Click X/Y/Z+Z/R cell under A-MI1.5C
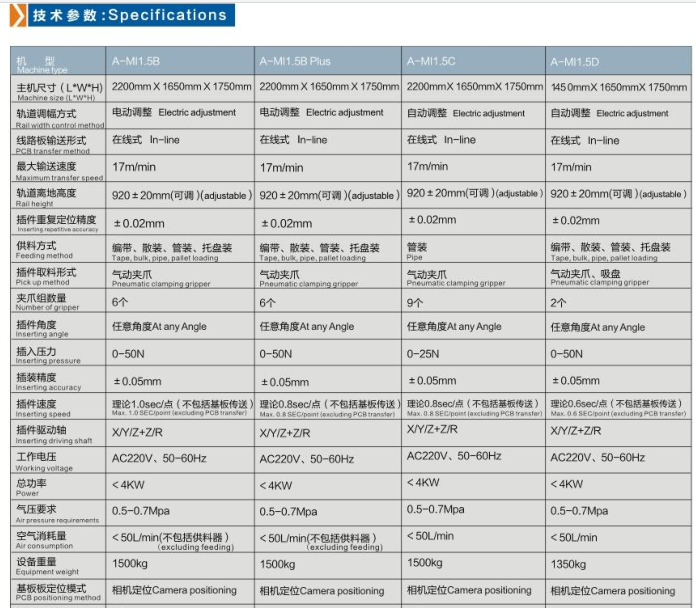 click(x=474, y=433)
